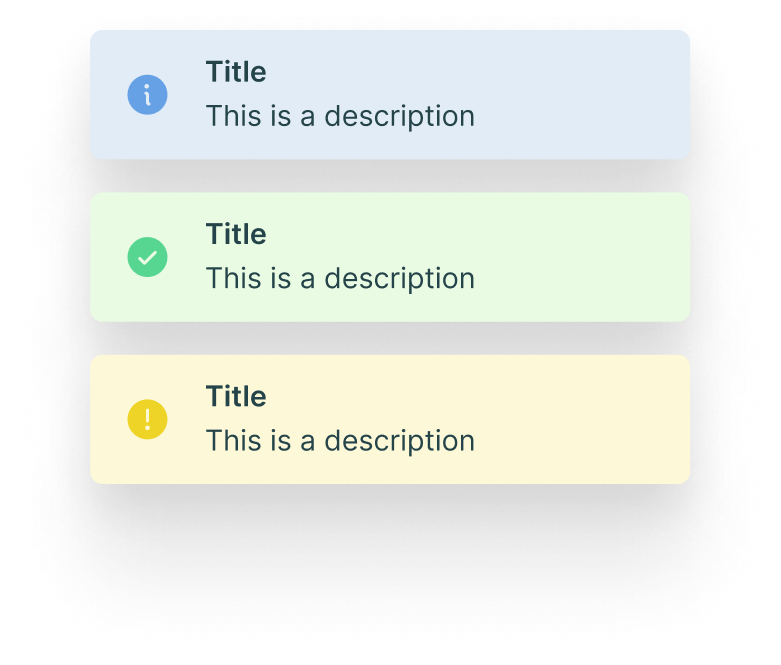Click the green checkmark success icon
This screenshot has width=781, height=665.
click(x=147, y=257)
